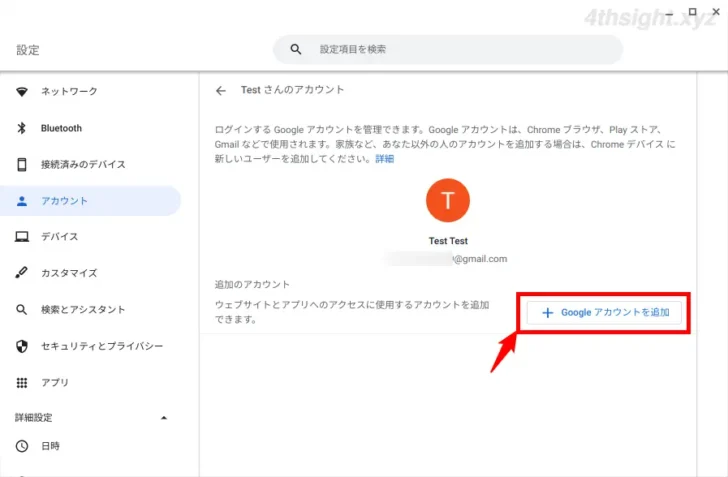Close the settings window
The height and width of the screenshot is (477, 728).
716,12
